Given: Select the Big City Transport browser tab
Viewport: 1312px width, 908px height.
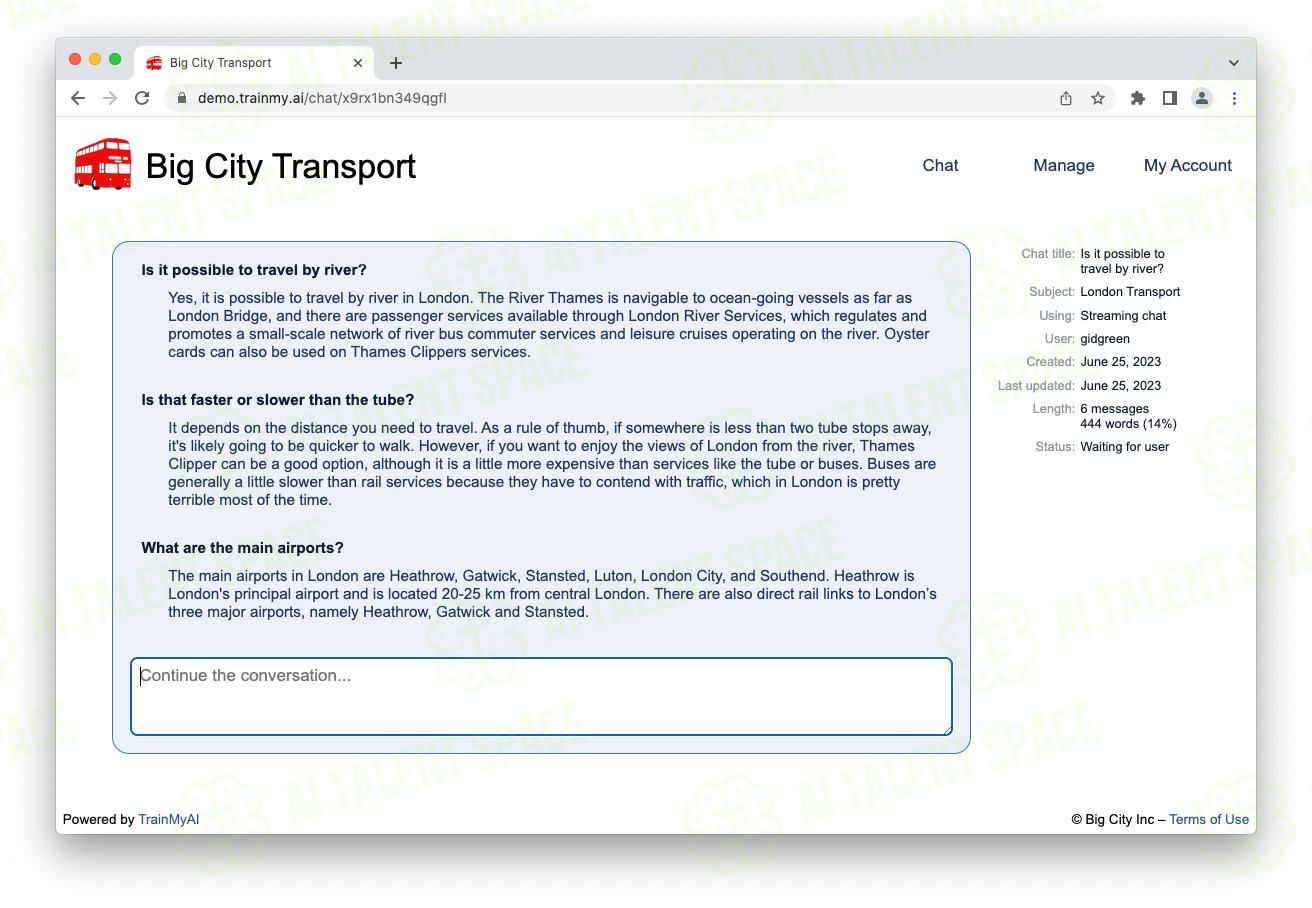Looking at the screenshot, I should (254, 63).
